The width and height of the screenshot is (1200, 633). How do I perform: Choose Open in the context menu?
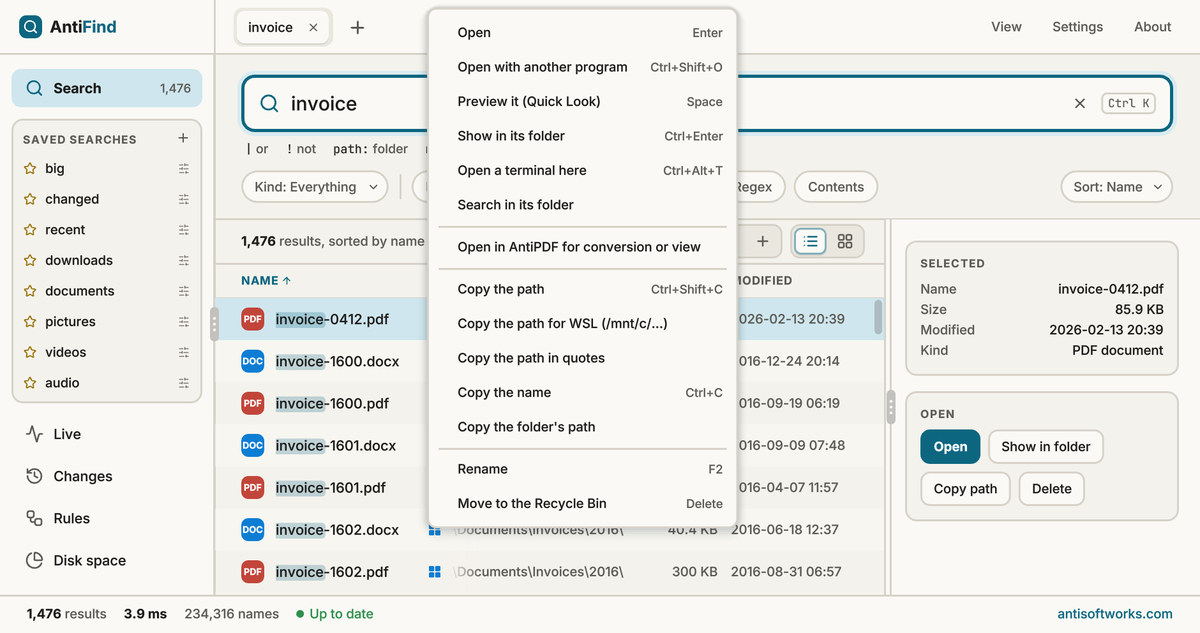582,33
